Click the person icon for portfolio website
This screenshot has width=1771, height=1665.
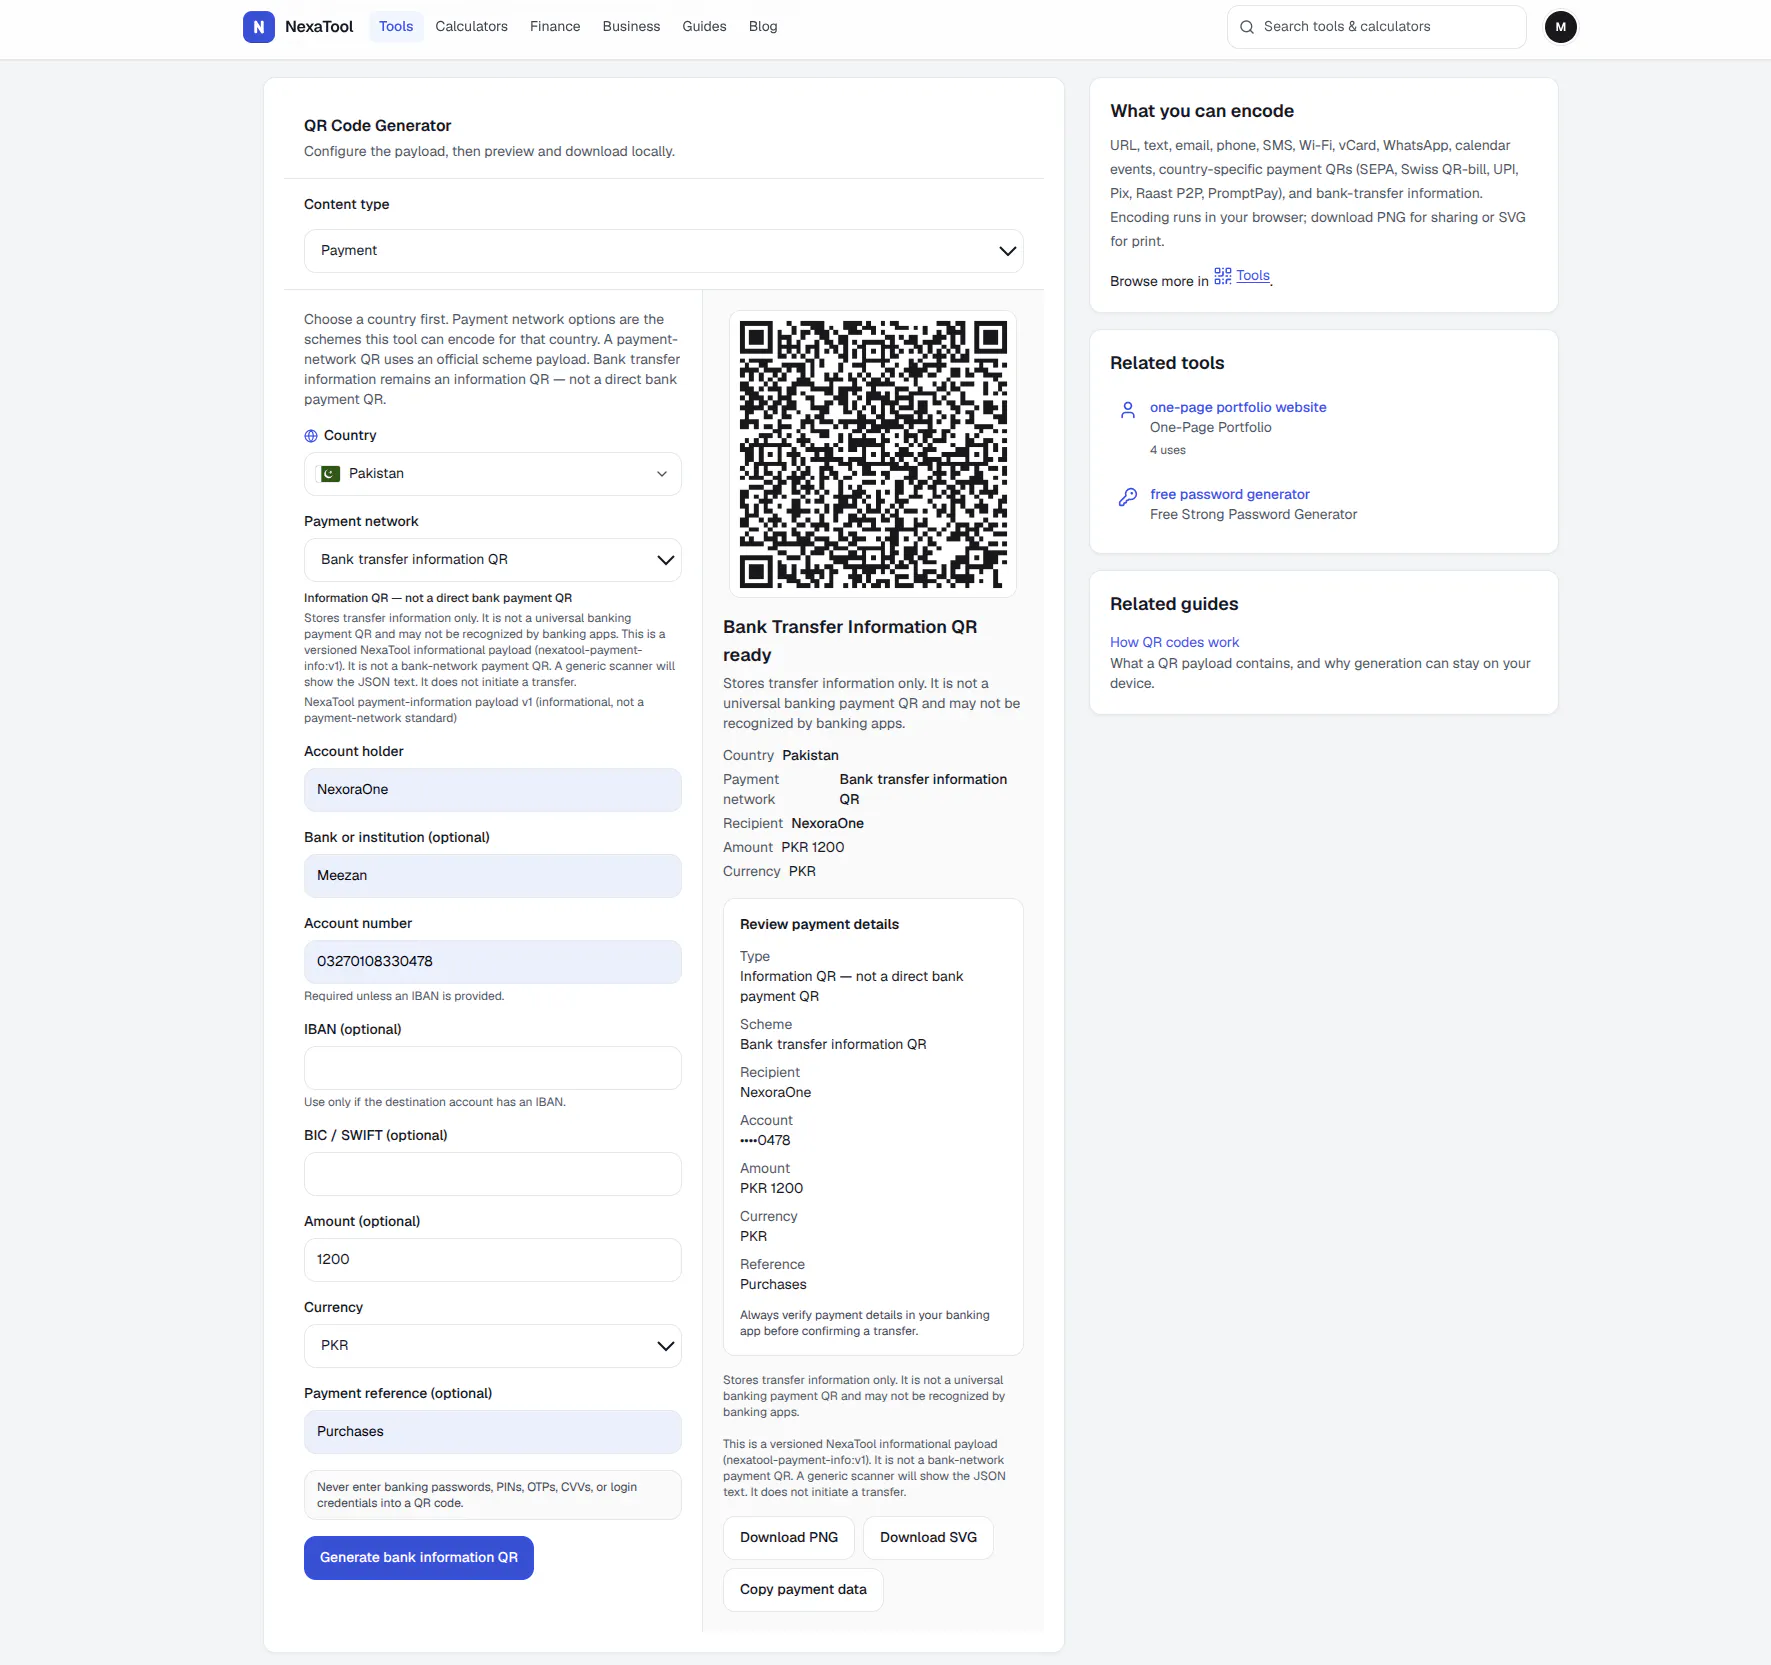pos(1128,410)
